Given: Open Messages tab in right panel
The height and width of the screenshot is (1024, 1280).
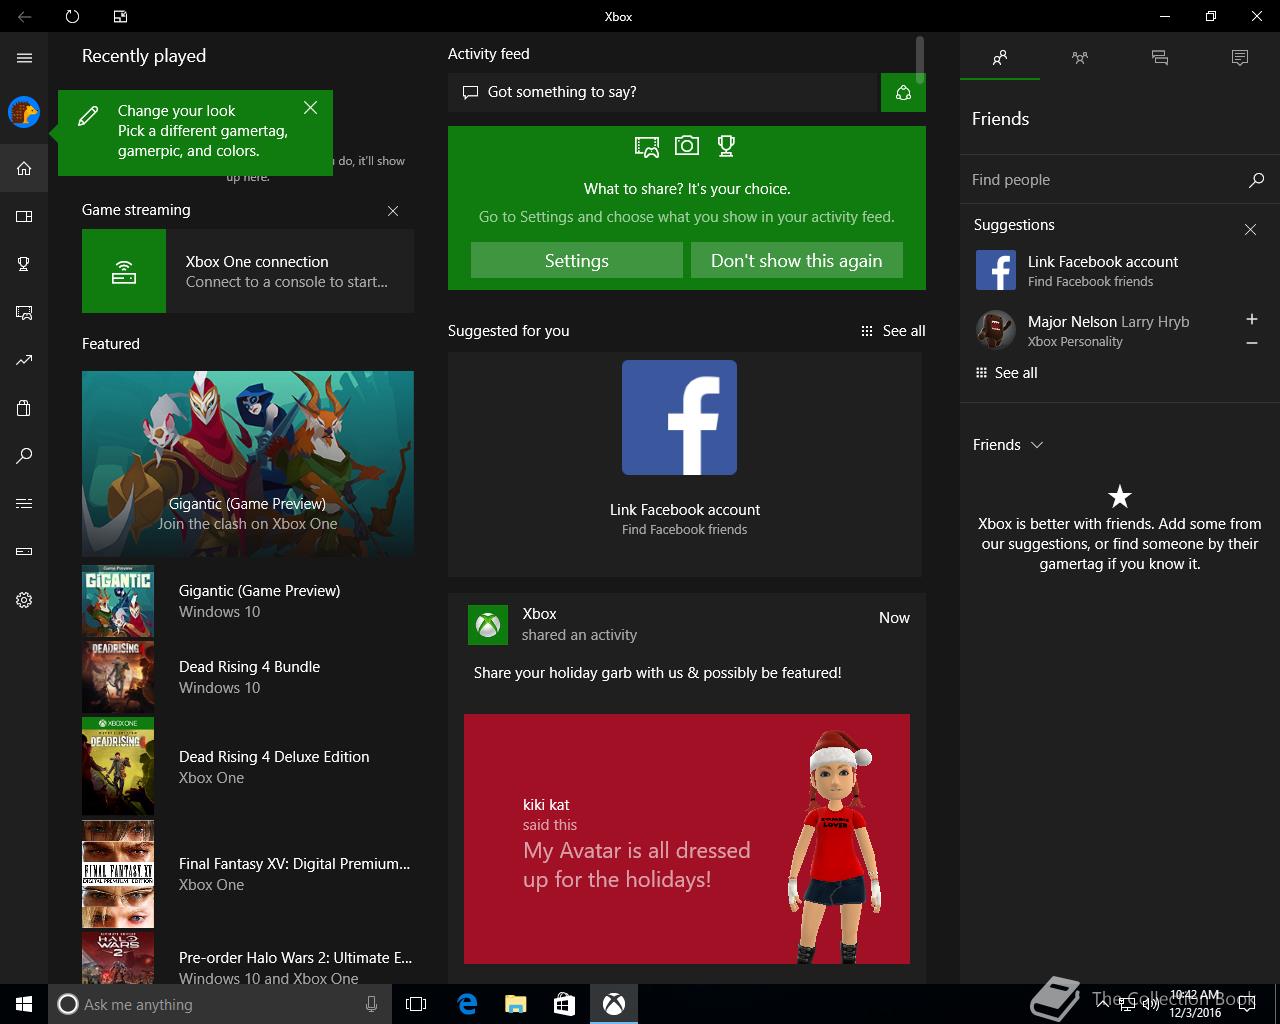Looking at the screenshot, I should coord(1160,58).
